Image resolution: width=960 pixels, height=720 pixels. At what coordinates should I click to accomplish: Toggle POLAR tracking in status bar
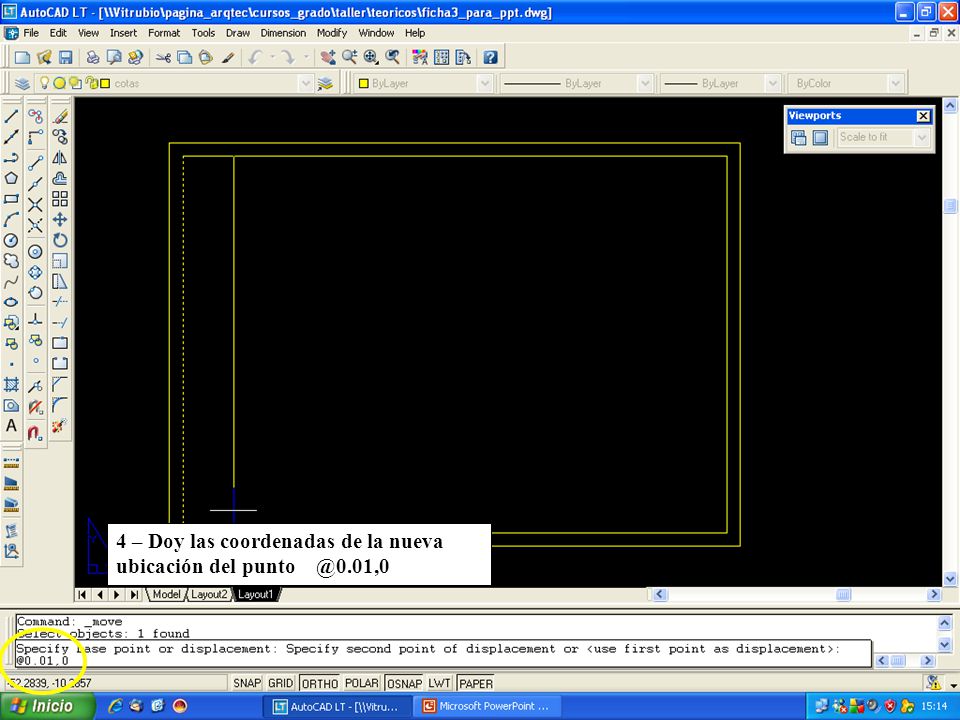[x=362, y=683]
